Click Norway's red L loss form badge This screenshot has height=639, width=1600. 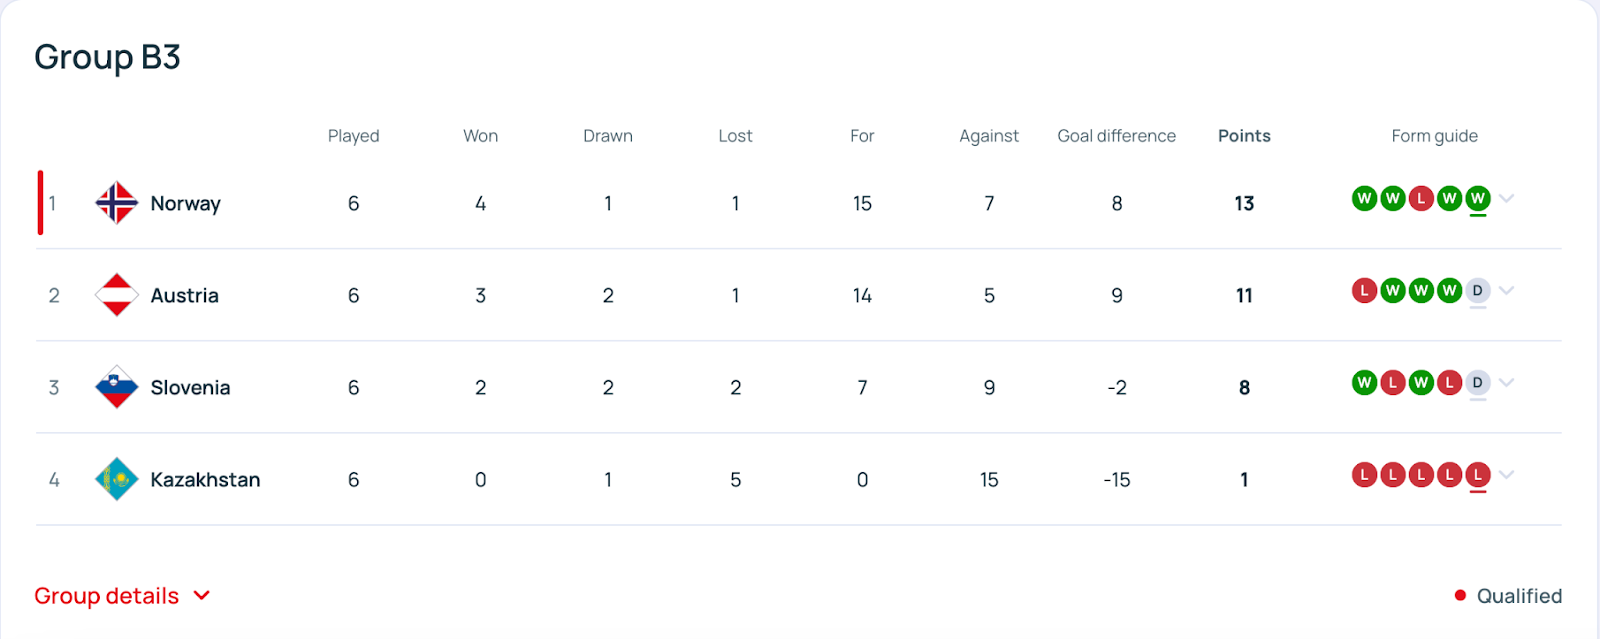(x=1421, y=199)
